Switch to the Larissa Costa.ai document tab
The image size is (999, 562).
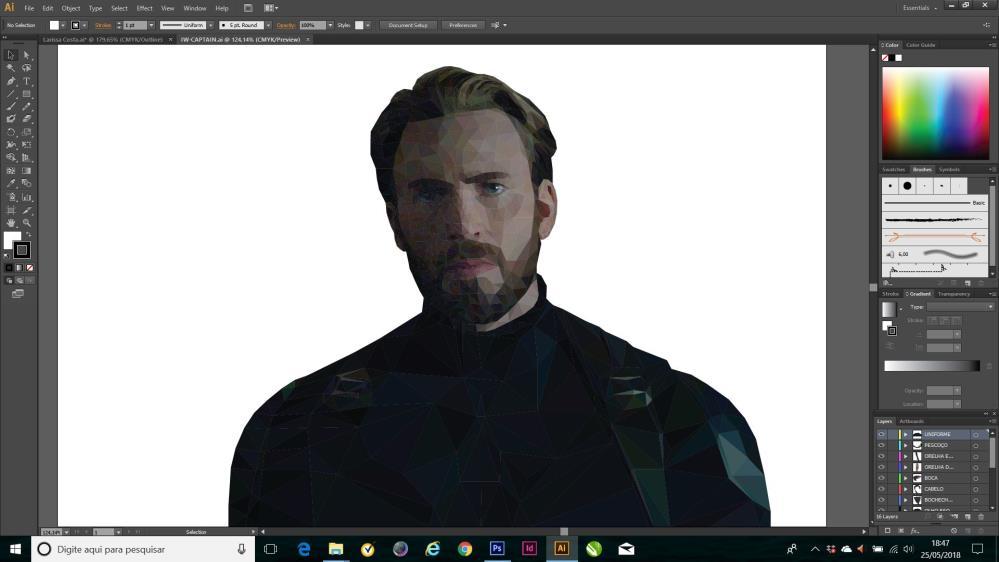click(x=103, y=40)
